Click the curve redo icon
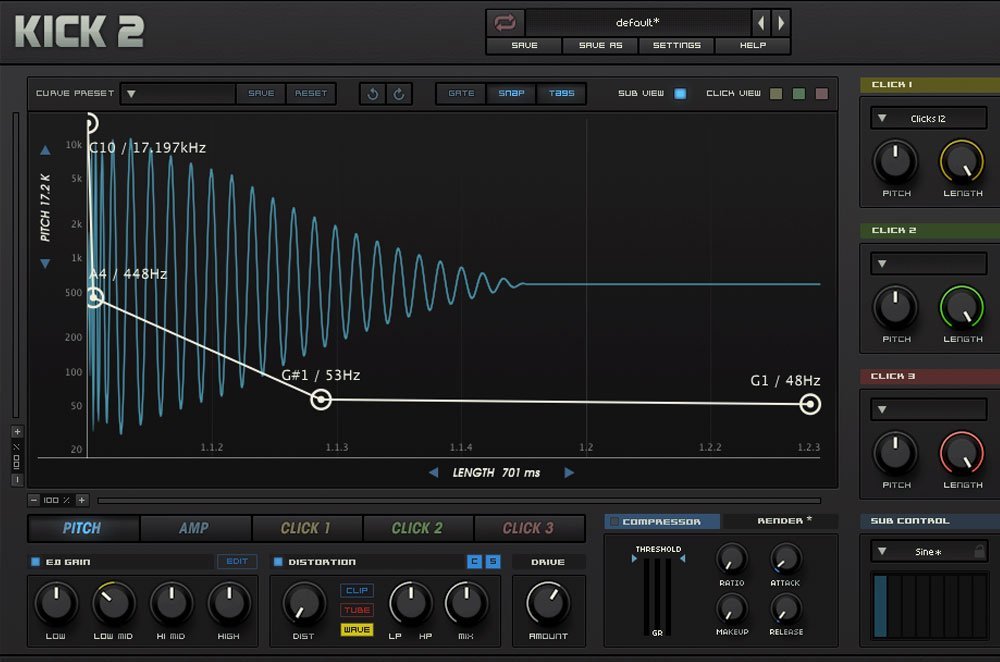The image size is (1000, 662). tap(399, 94)
